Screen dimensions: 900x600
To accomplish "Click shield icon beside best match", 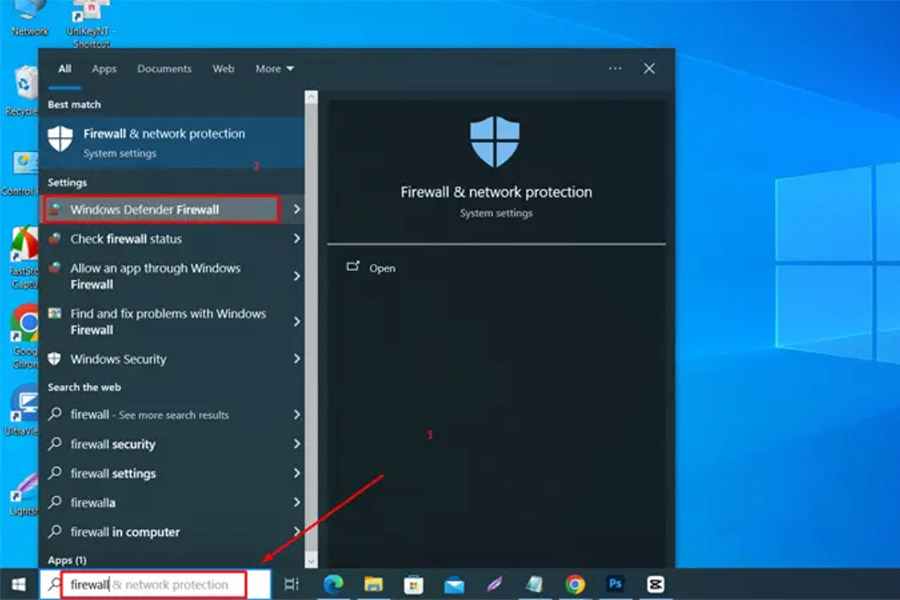I will pos(61,139).
